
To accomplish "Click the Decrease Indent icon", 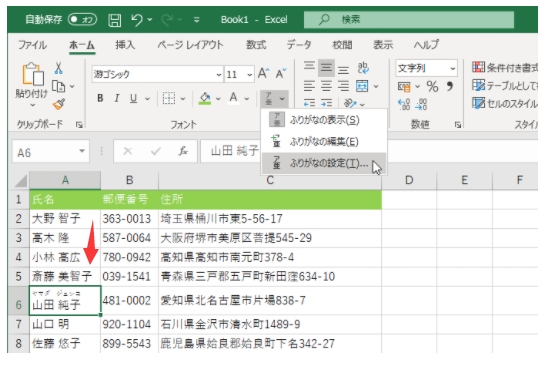I will 309,103.
